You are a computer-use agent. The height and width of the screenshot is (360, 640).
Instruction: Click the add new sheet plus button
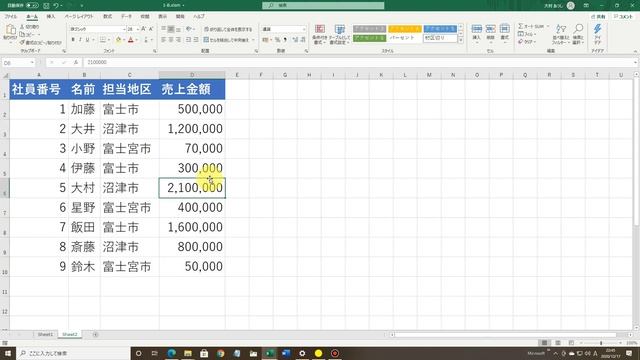click(x=95, y=334)
